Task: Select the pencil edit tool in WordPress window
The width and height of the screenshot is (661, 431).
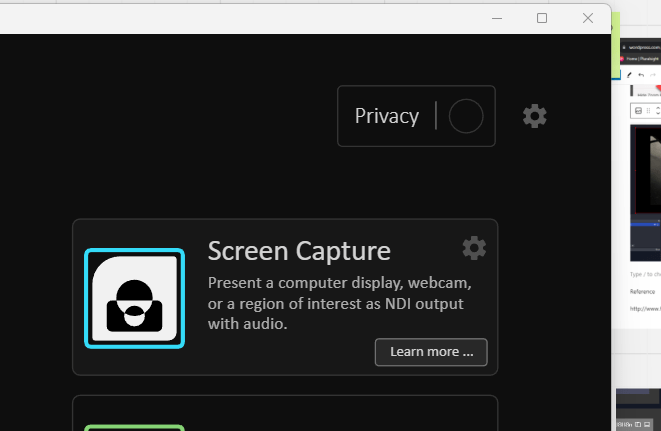Action: [x=629, y=75]
